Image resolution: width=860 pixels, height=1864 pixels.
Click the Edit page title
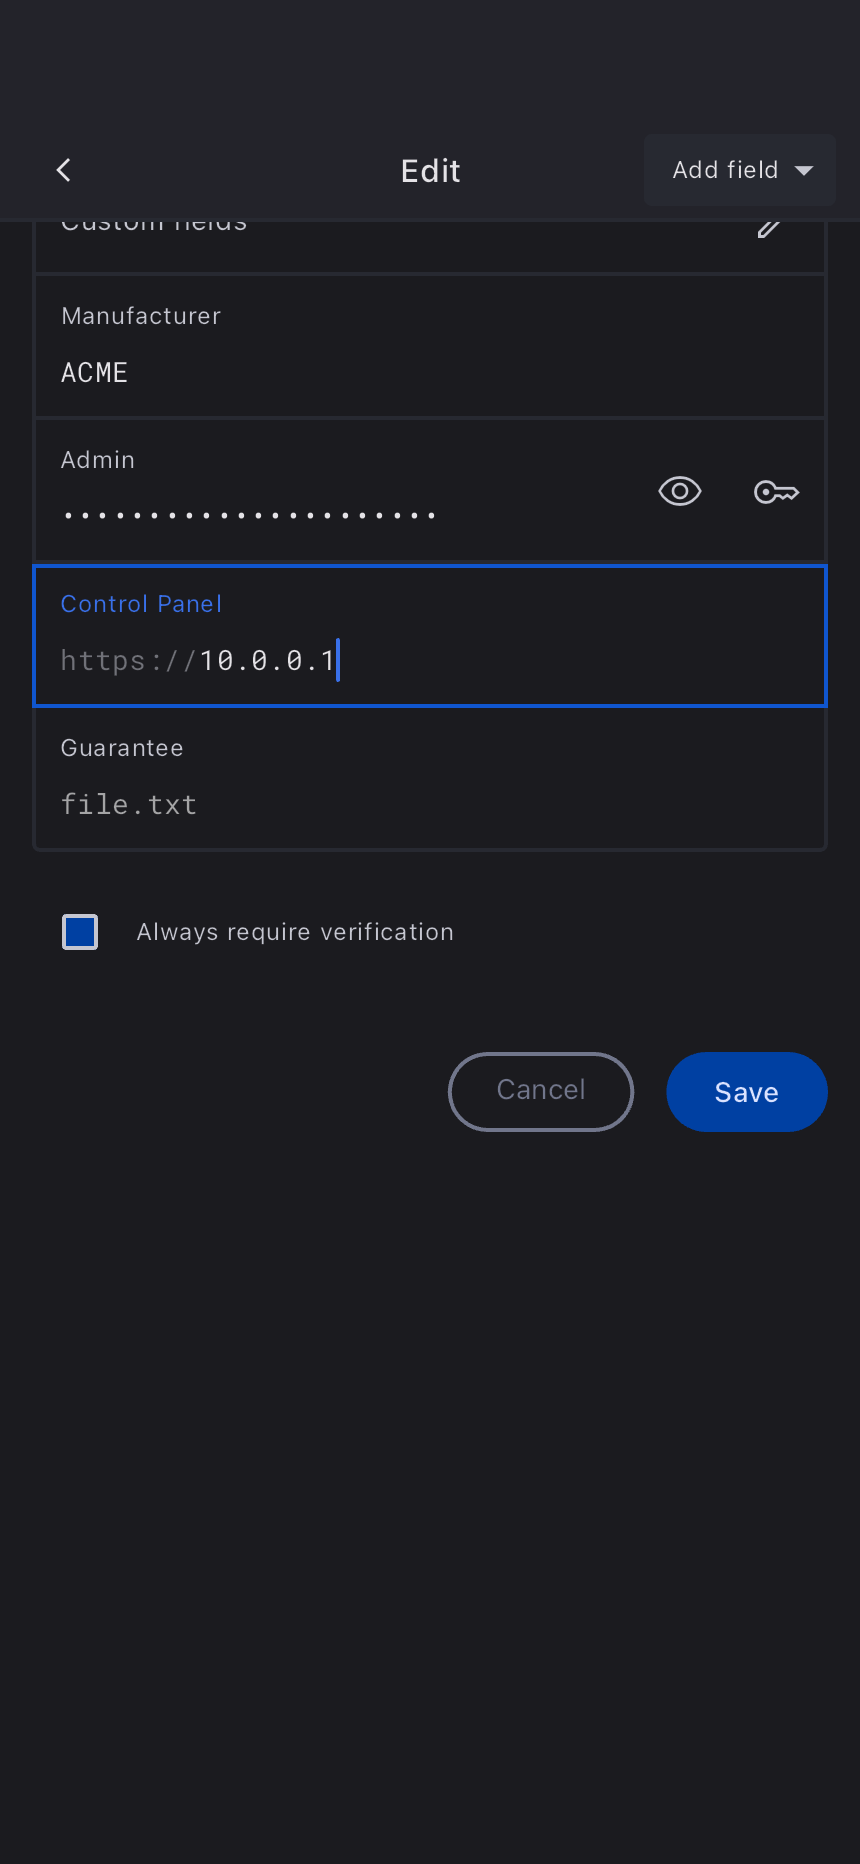point(430,171)
